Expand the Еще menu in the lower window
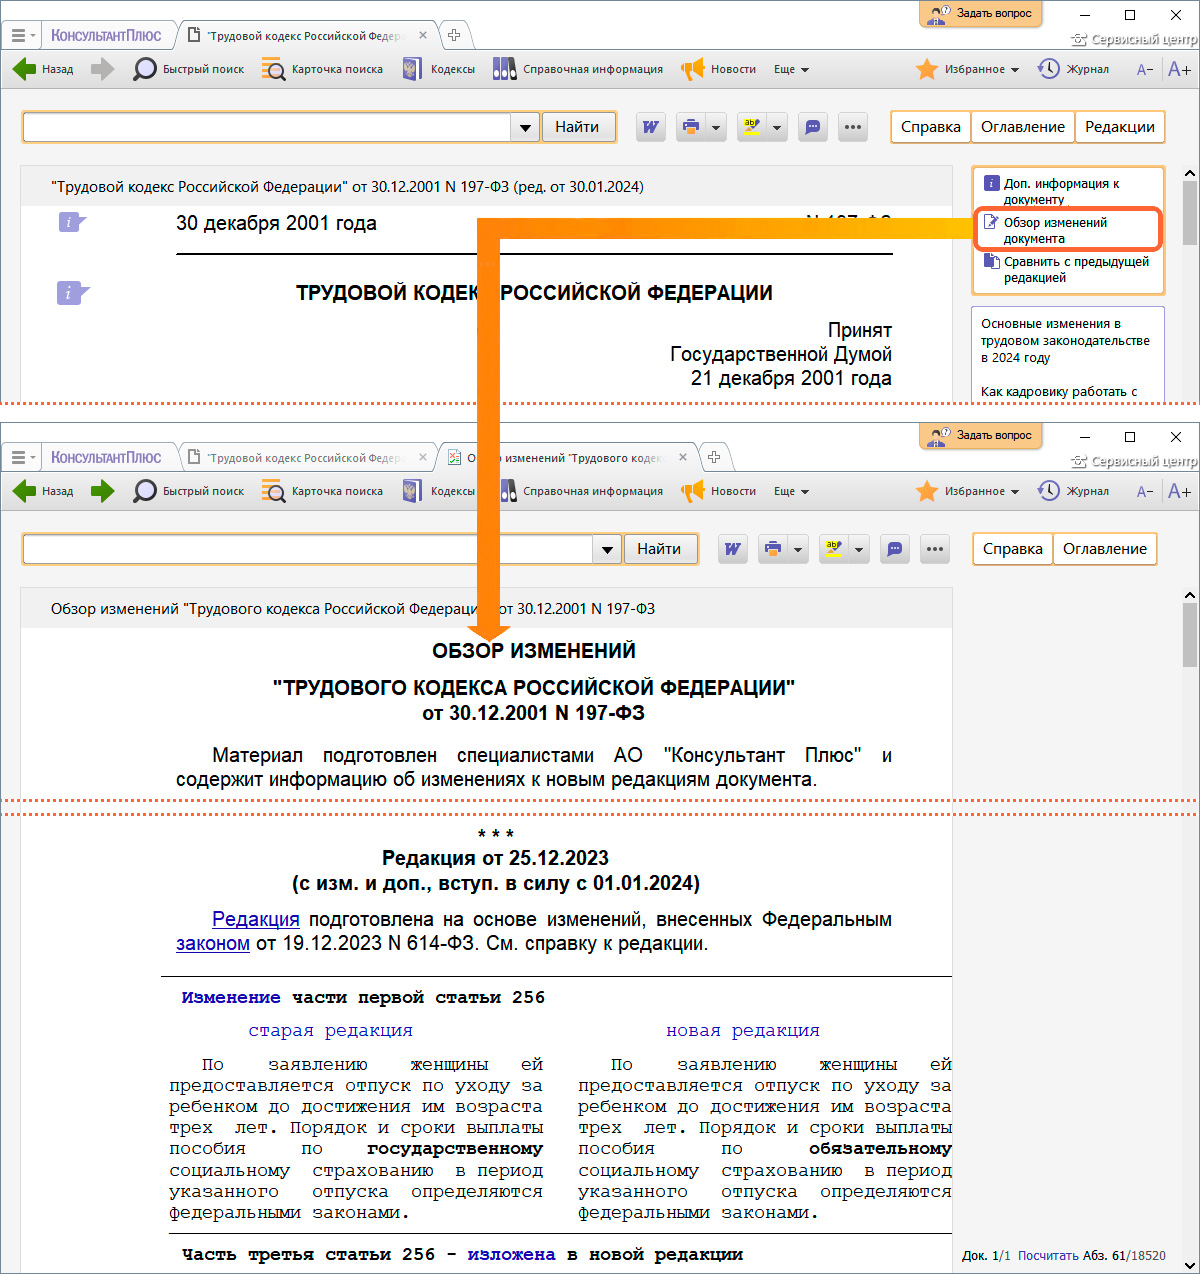The width and height of the screenshot is (1200, 1274). [791, 491]
